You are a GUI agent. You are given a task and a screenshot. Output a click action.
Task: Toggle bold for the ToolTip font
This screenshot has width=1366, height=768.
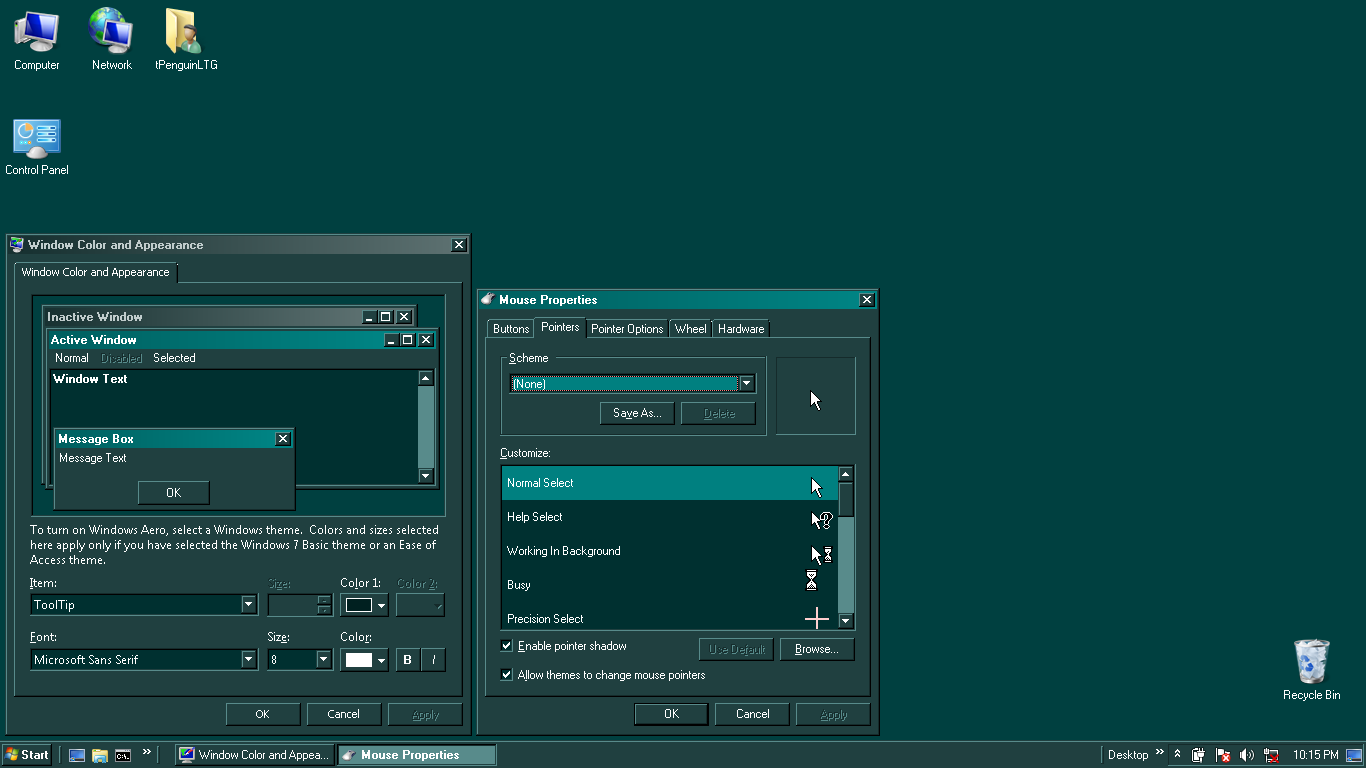tap(407, 659)
